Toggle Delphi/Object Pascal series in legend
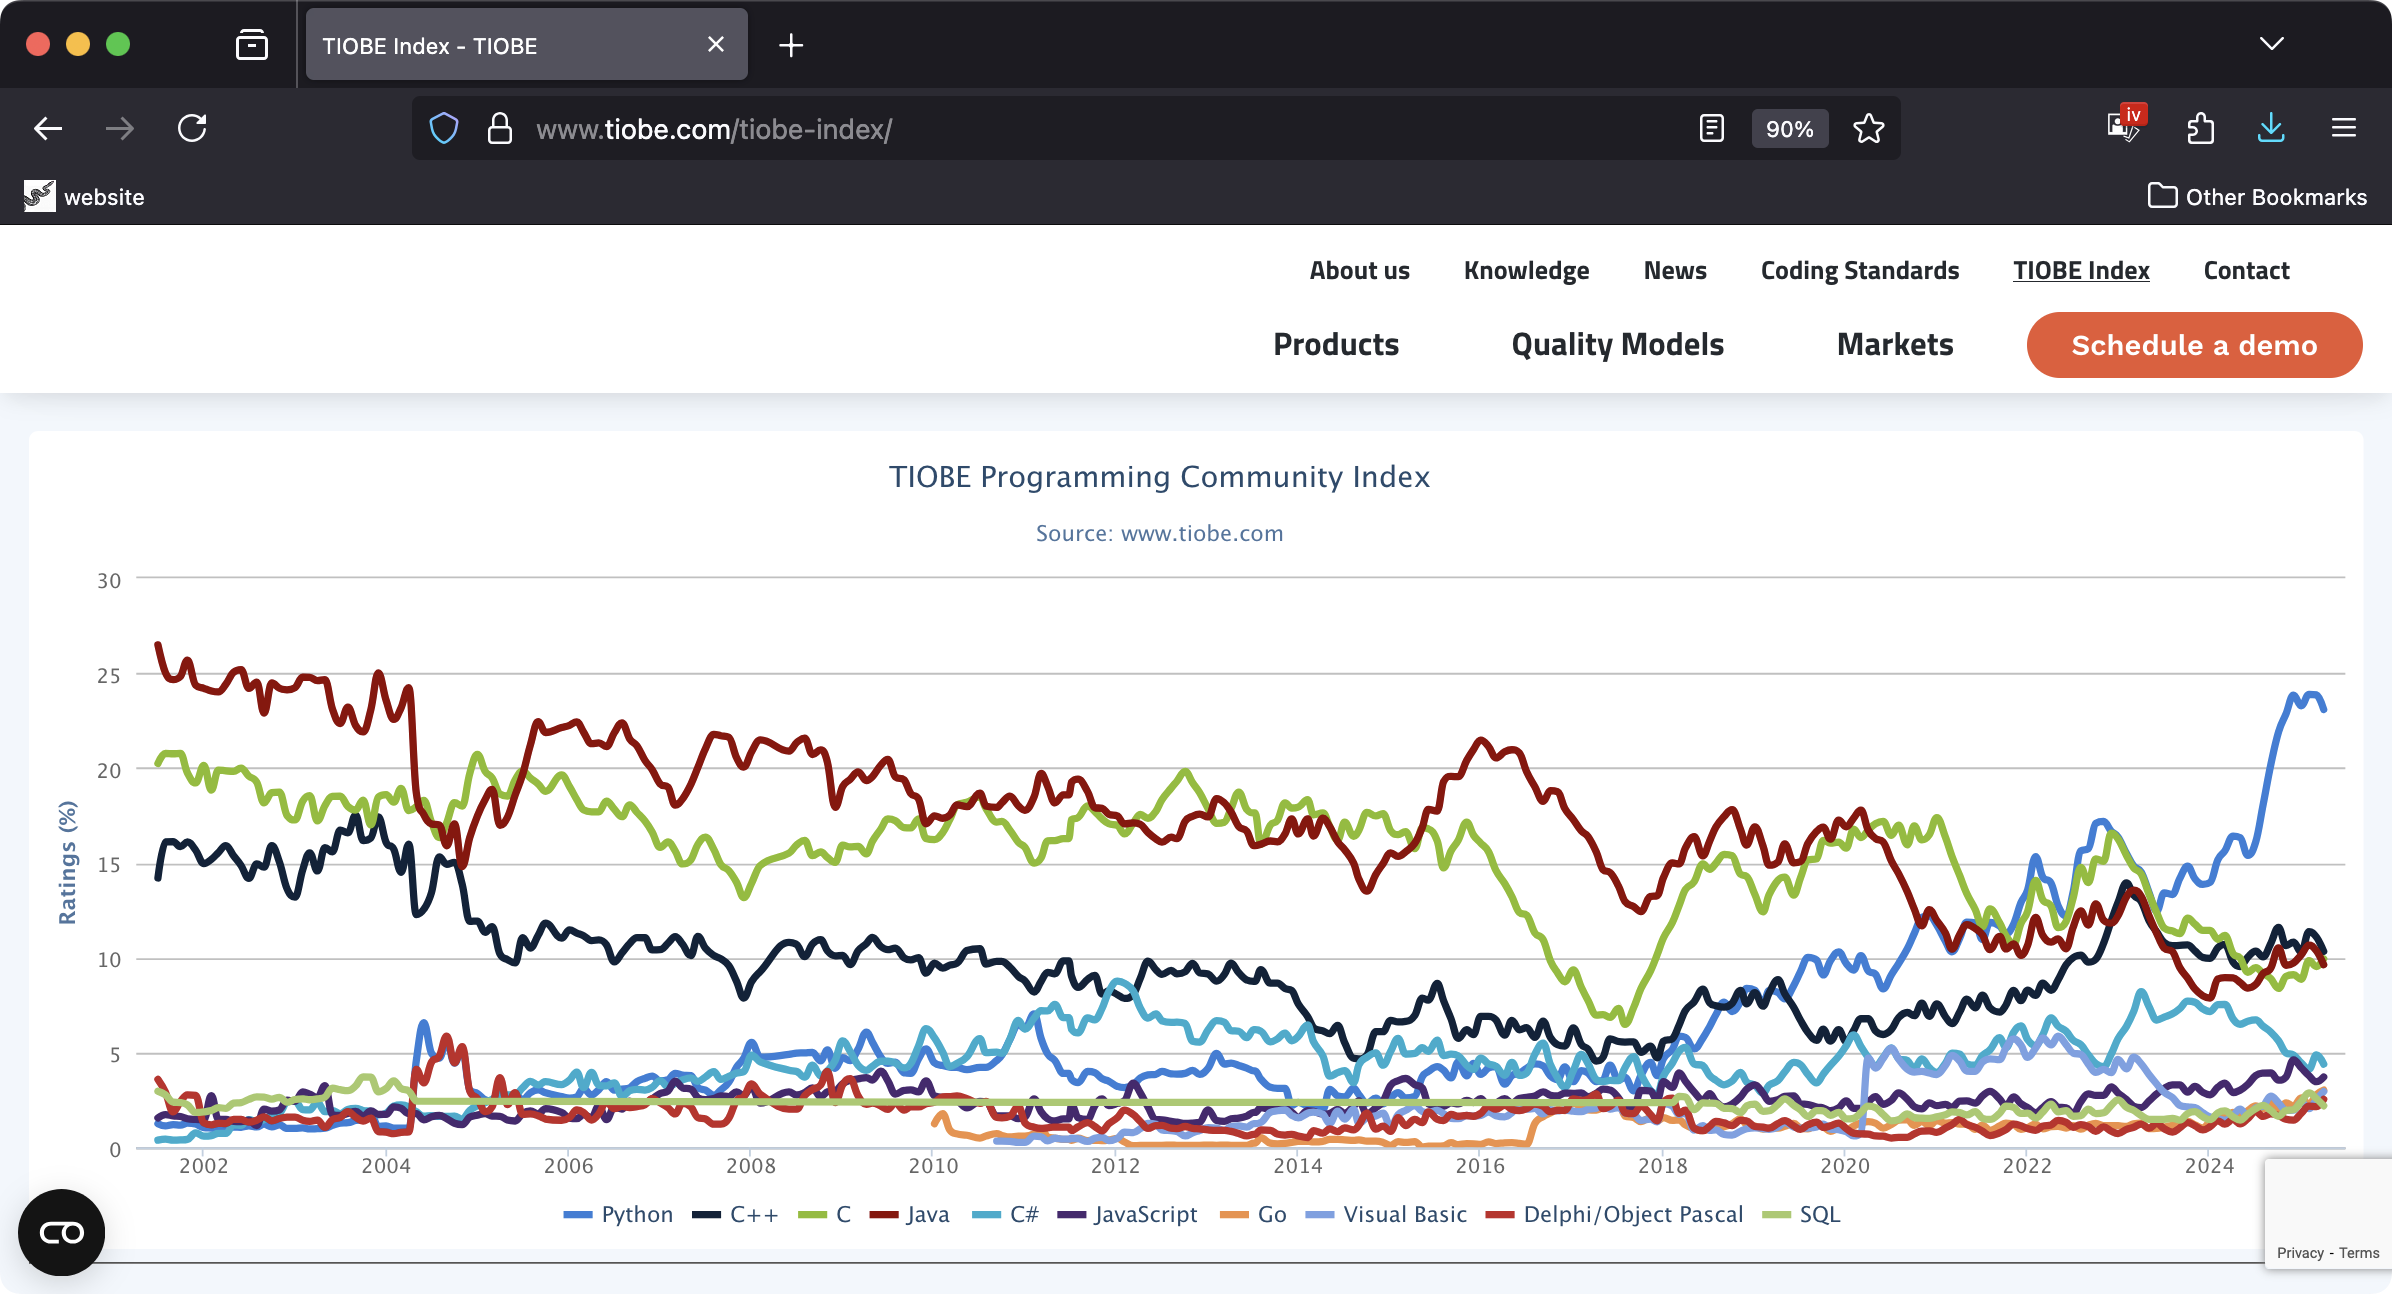The height and width of the screenshot is (1294, 2392). point(1614,1214)
